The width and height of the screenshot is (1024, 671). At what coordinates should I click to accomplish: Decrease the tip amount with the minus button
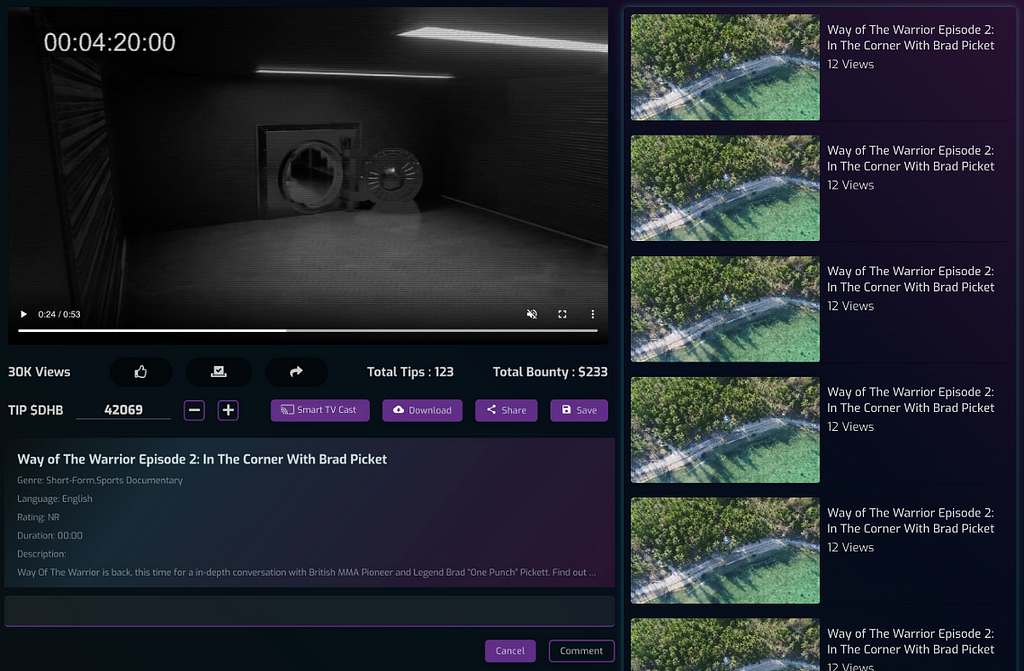194,410
